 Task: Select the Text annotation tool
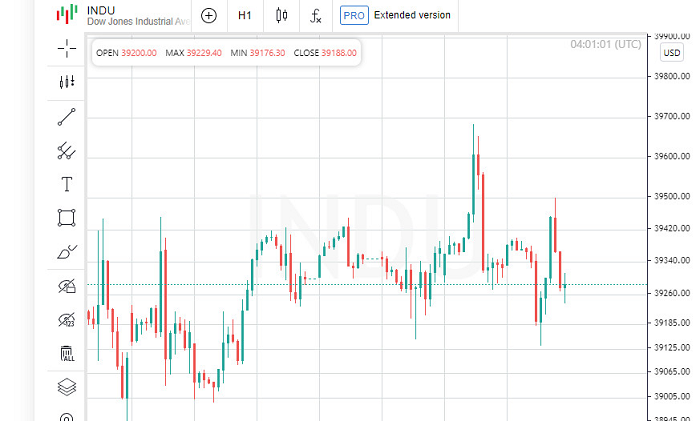click(67, 184)
